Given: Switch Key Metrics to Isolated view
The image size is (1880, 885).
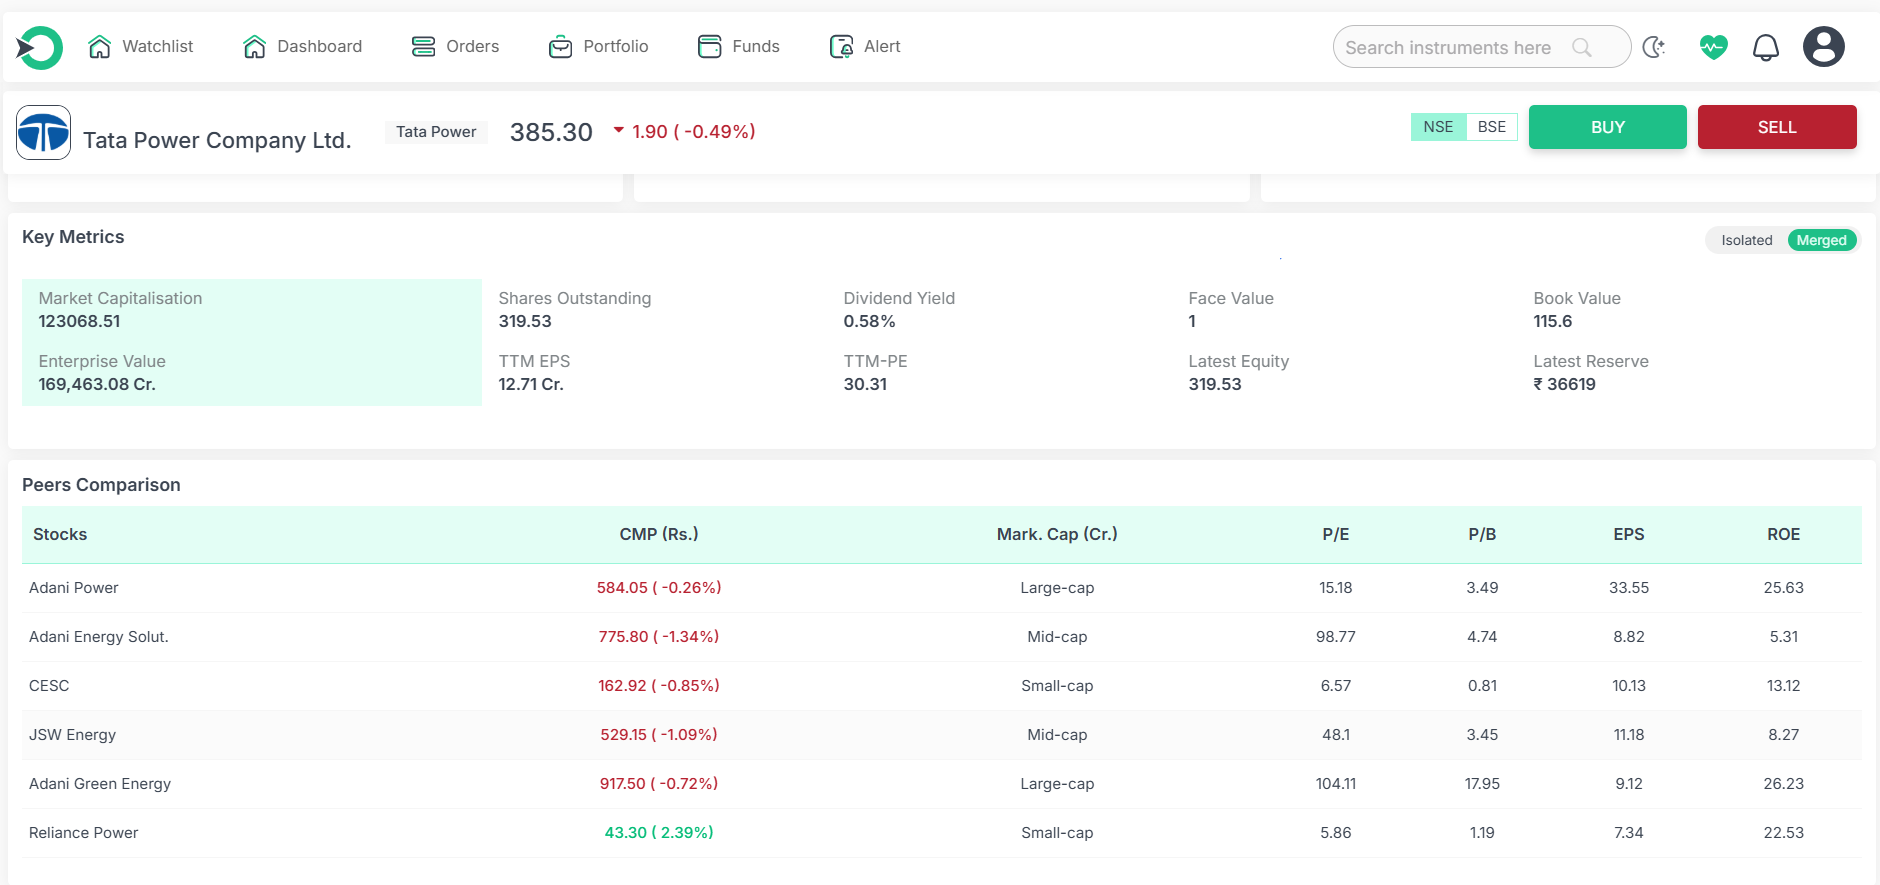Looking at the screenshot, I should pyautogui.click(x=1747, y=240).
